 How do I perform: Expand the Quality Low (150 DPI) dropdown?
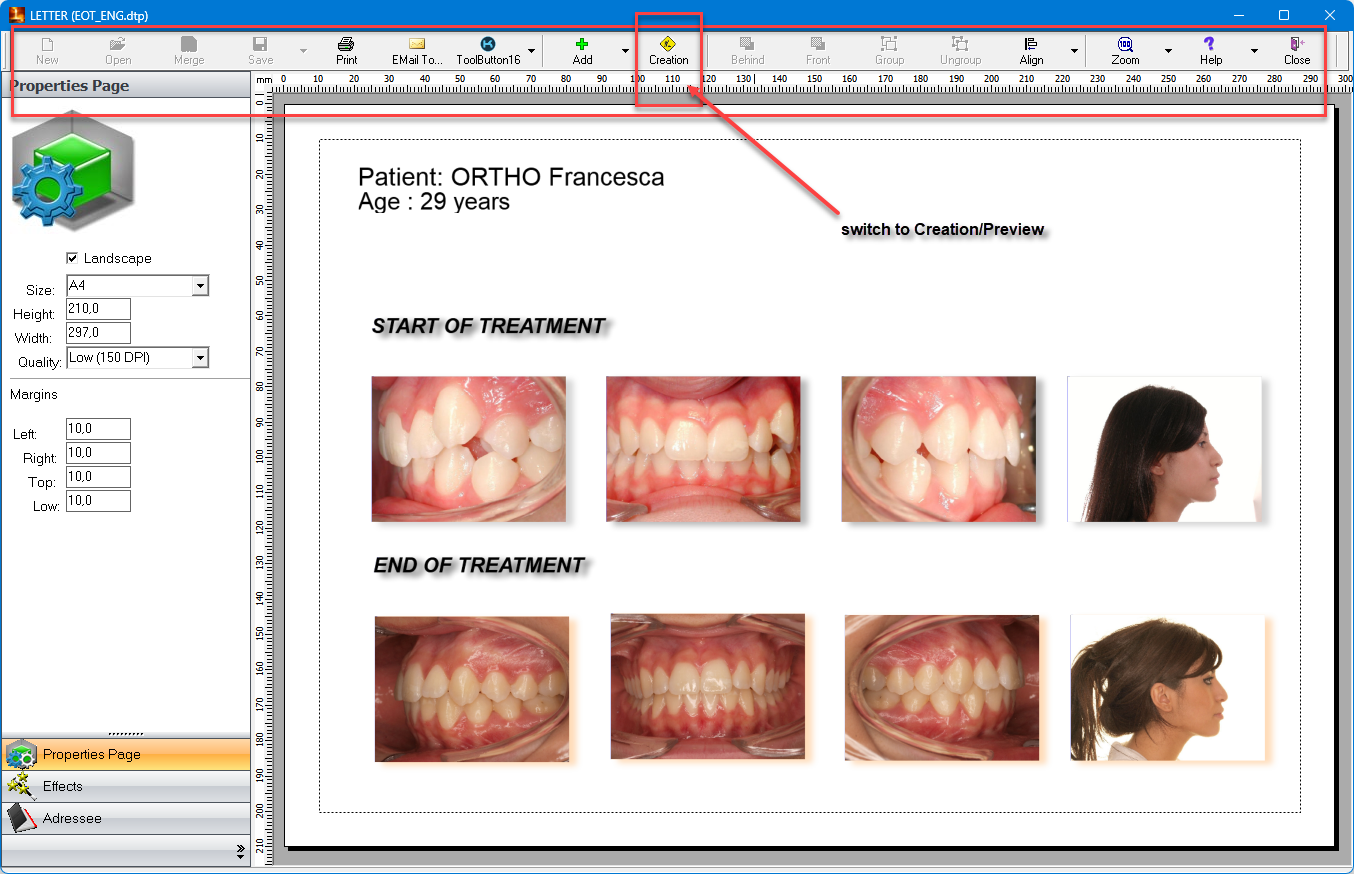coord(200,358)
